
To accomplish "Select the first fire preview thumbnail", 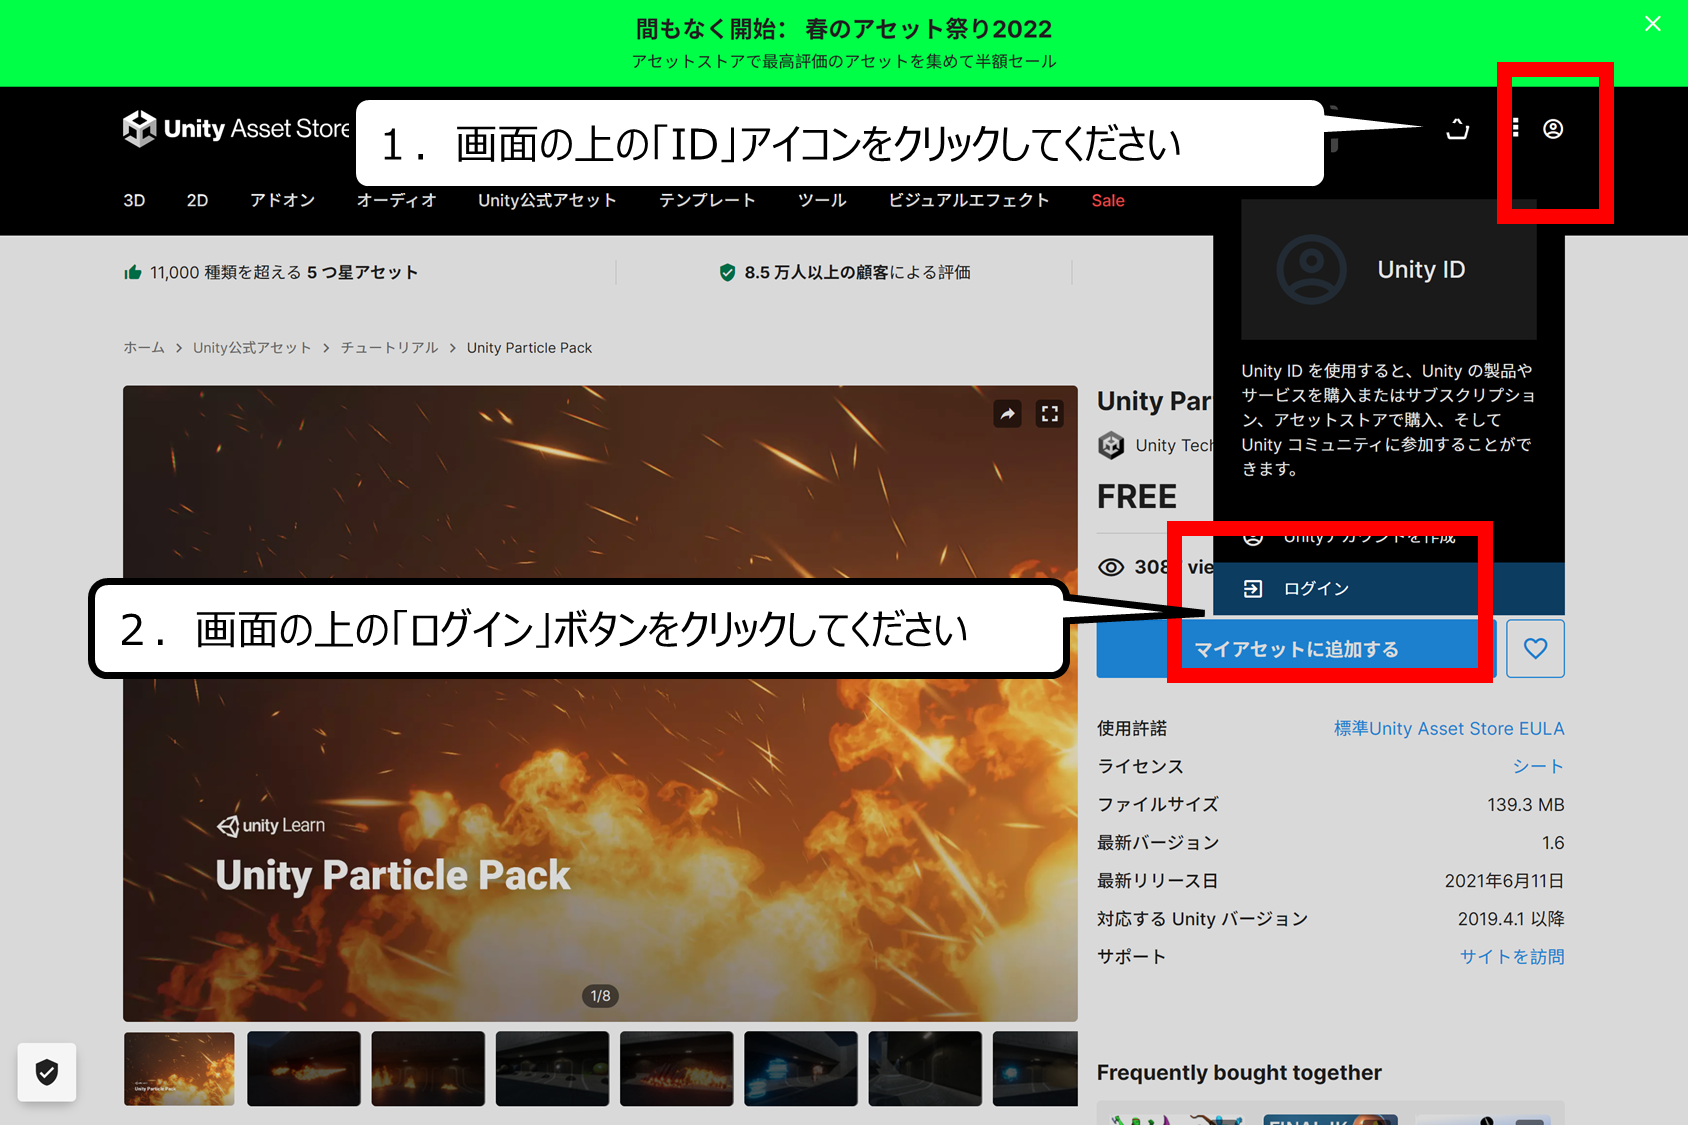I will pos(179,1069).
